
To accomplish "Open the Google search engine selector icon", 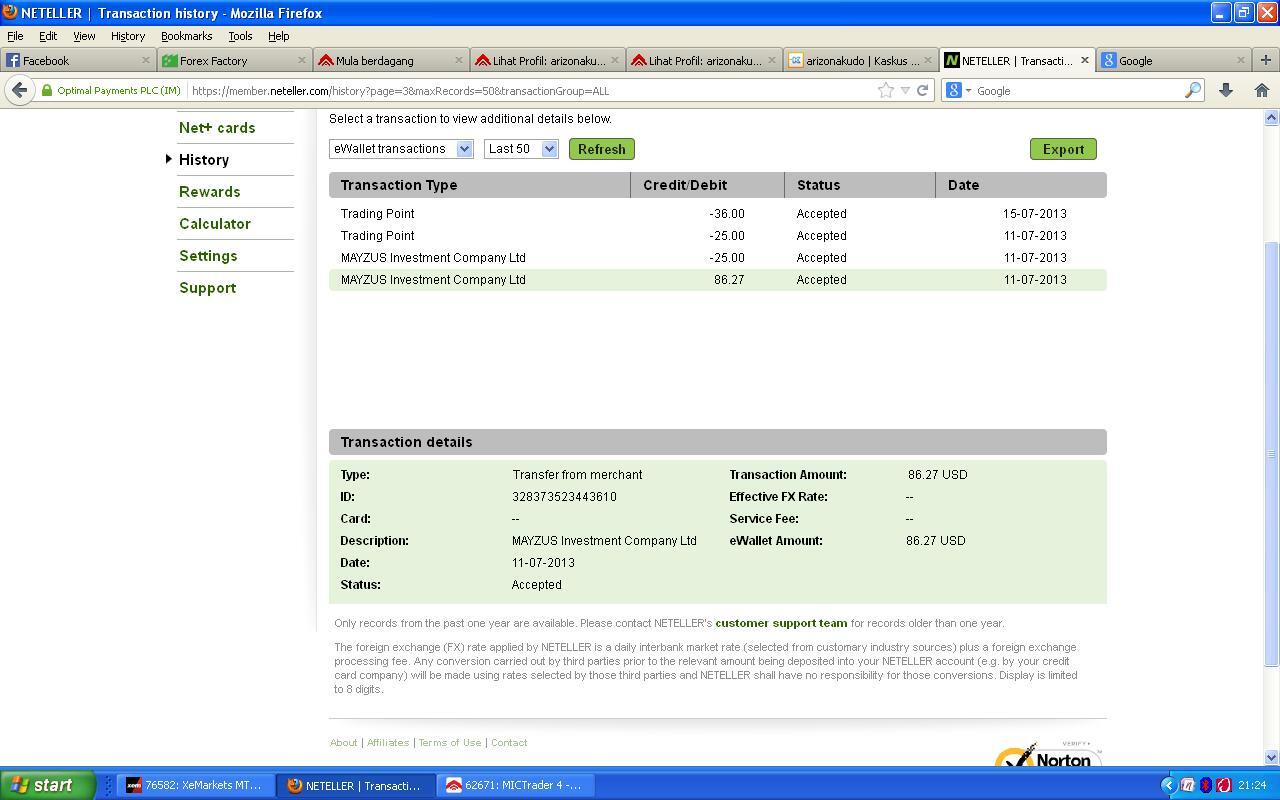I will tap(958, 90).
